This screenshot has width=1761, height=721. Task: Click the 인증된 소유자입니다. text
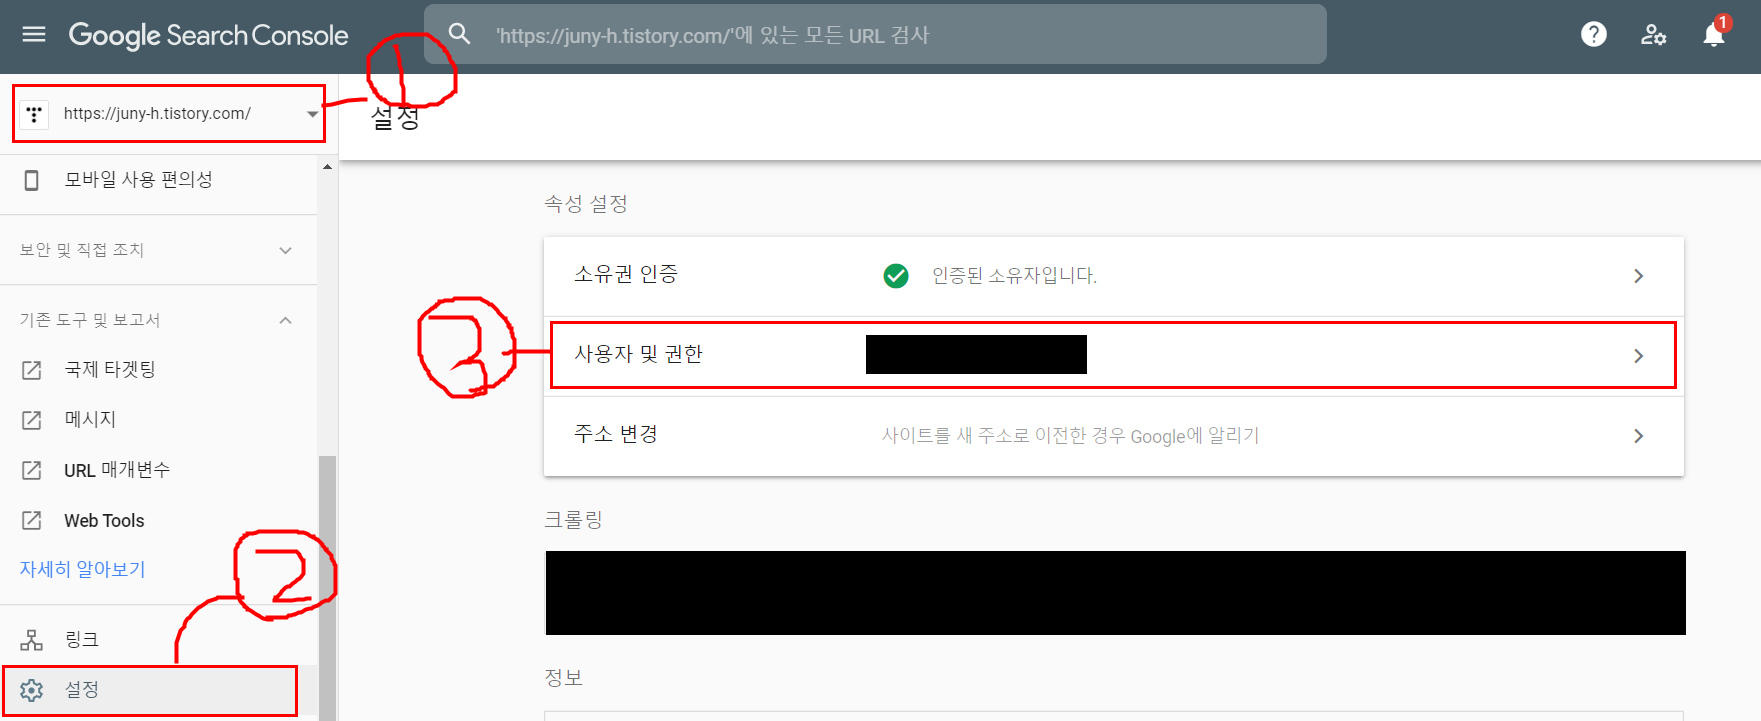pyautogui.click(x=1014, y=275)
